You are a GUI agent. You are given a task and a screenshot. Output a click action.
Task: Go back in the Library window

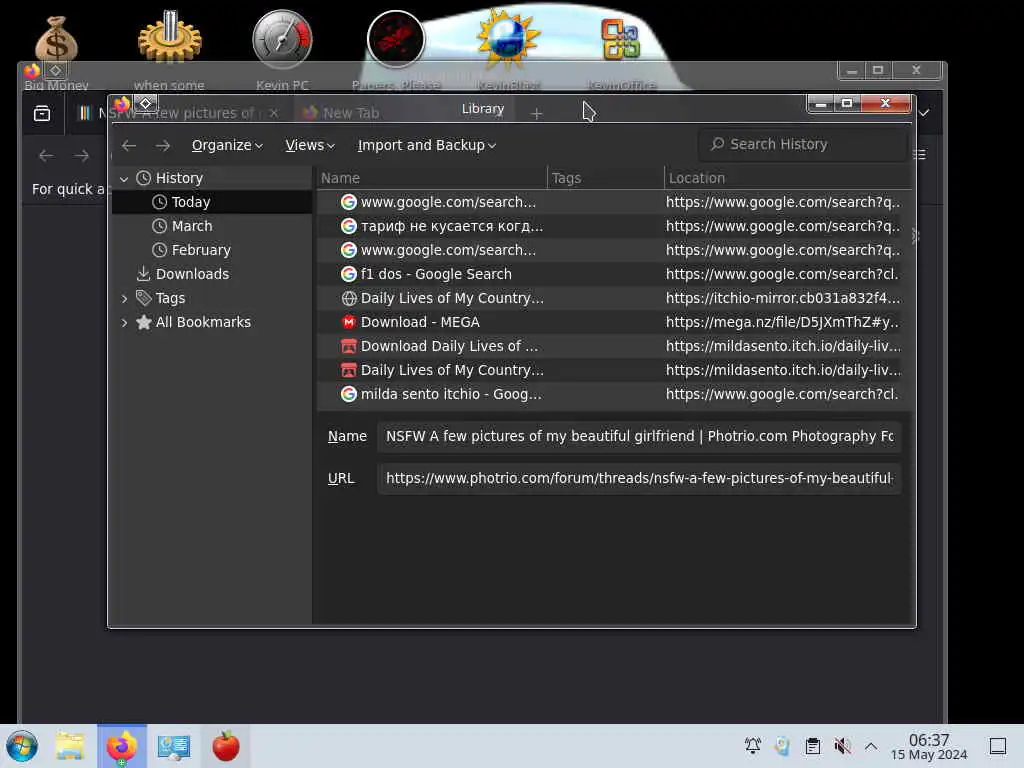click(129, 145)
